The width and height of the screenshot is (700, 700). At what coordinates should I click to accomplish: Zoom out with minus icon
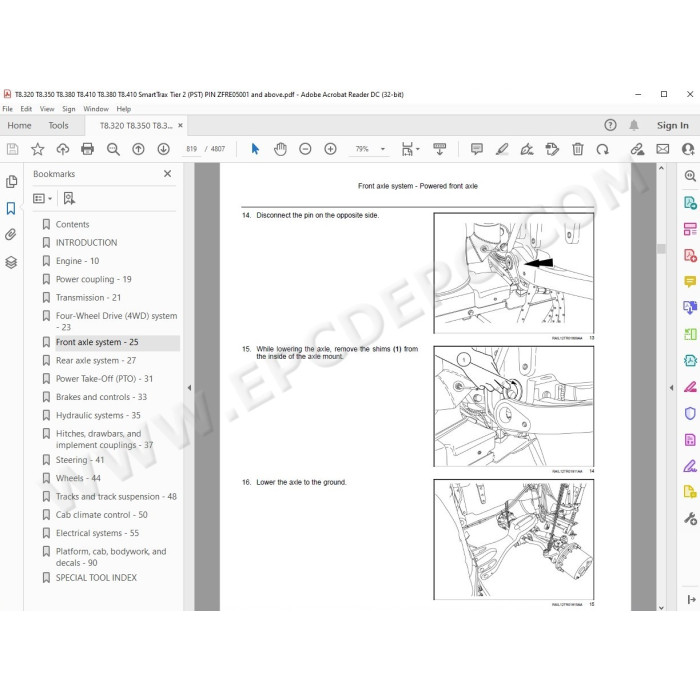305,149
